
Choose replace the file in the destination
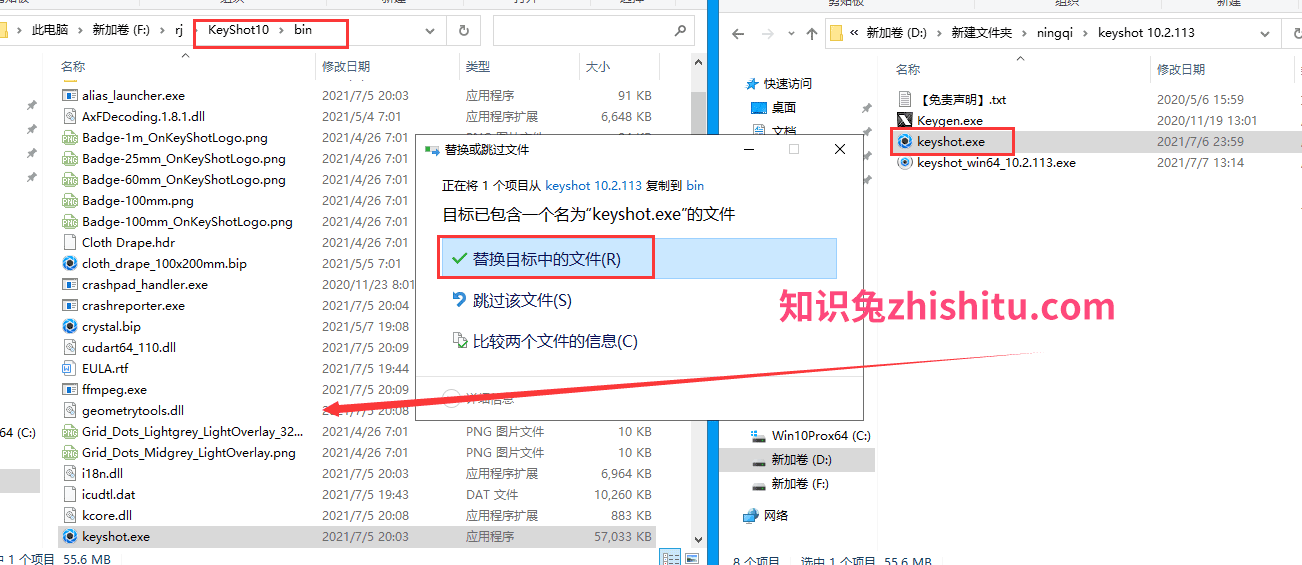[x=636, y=258]
